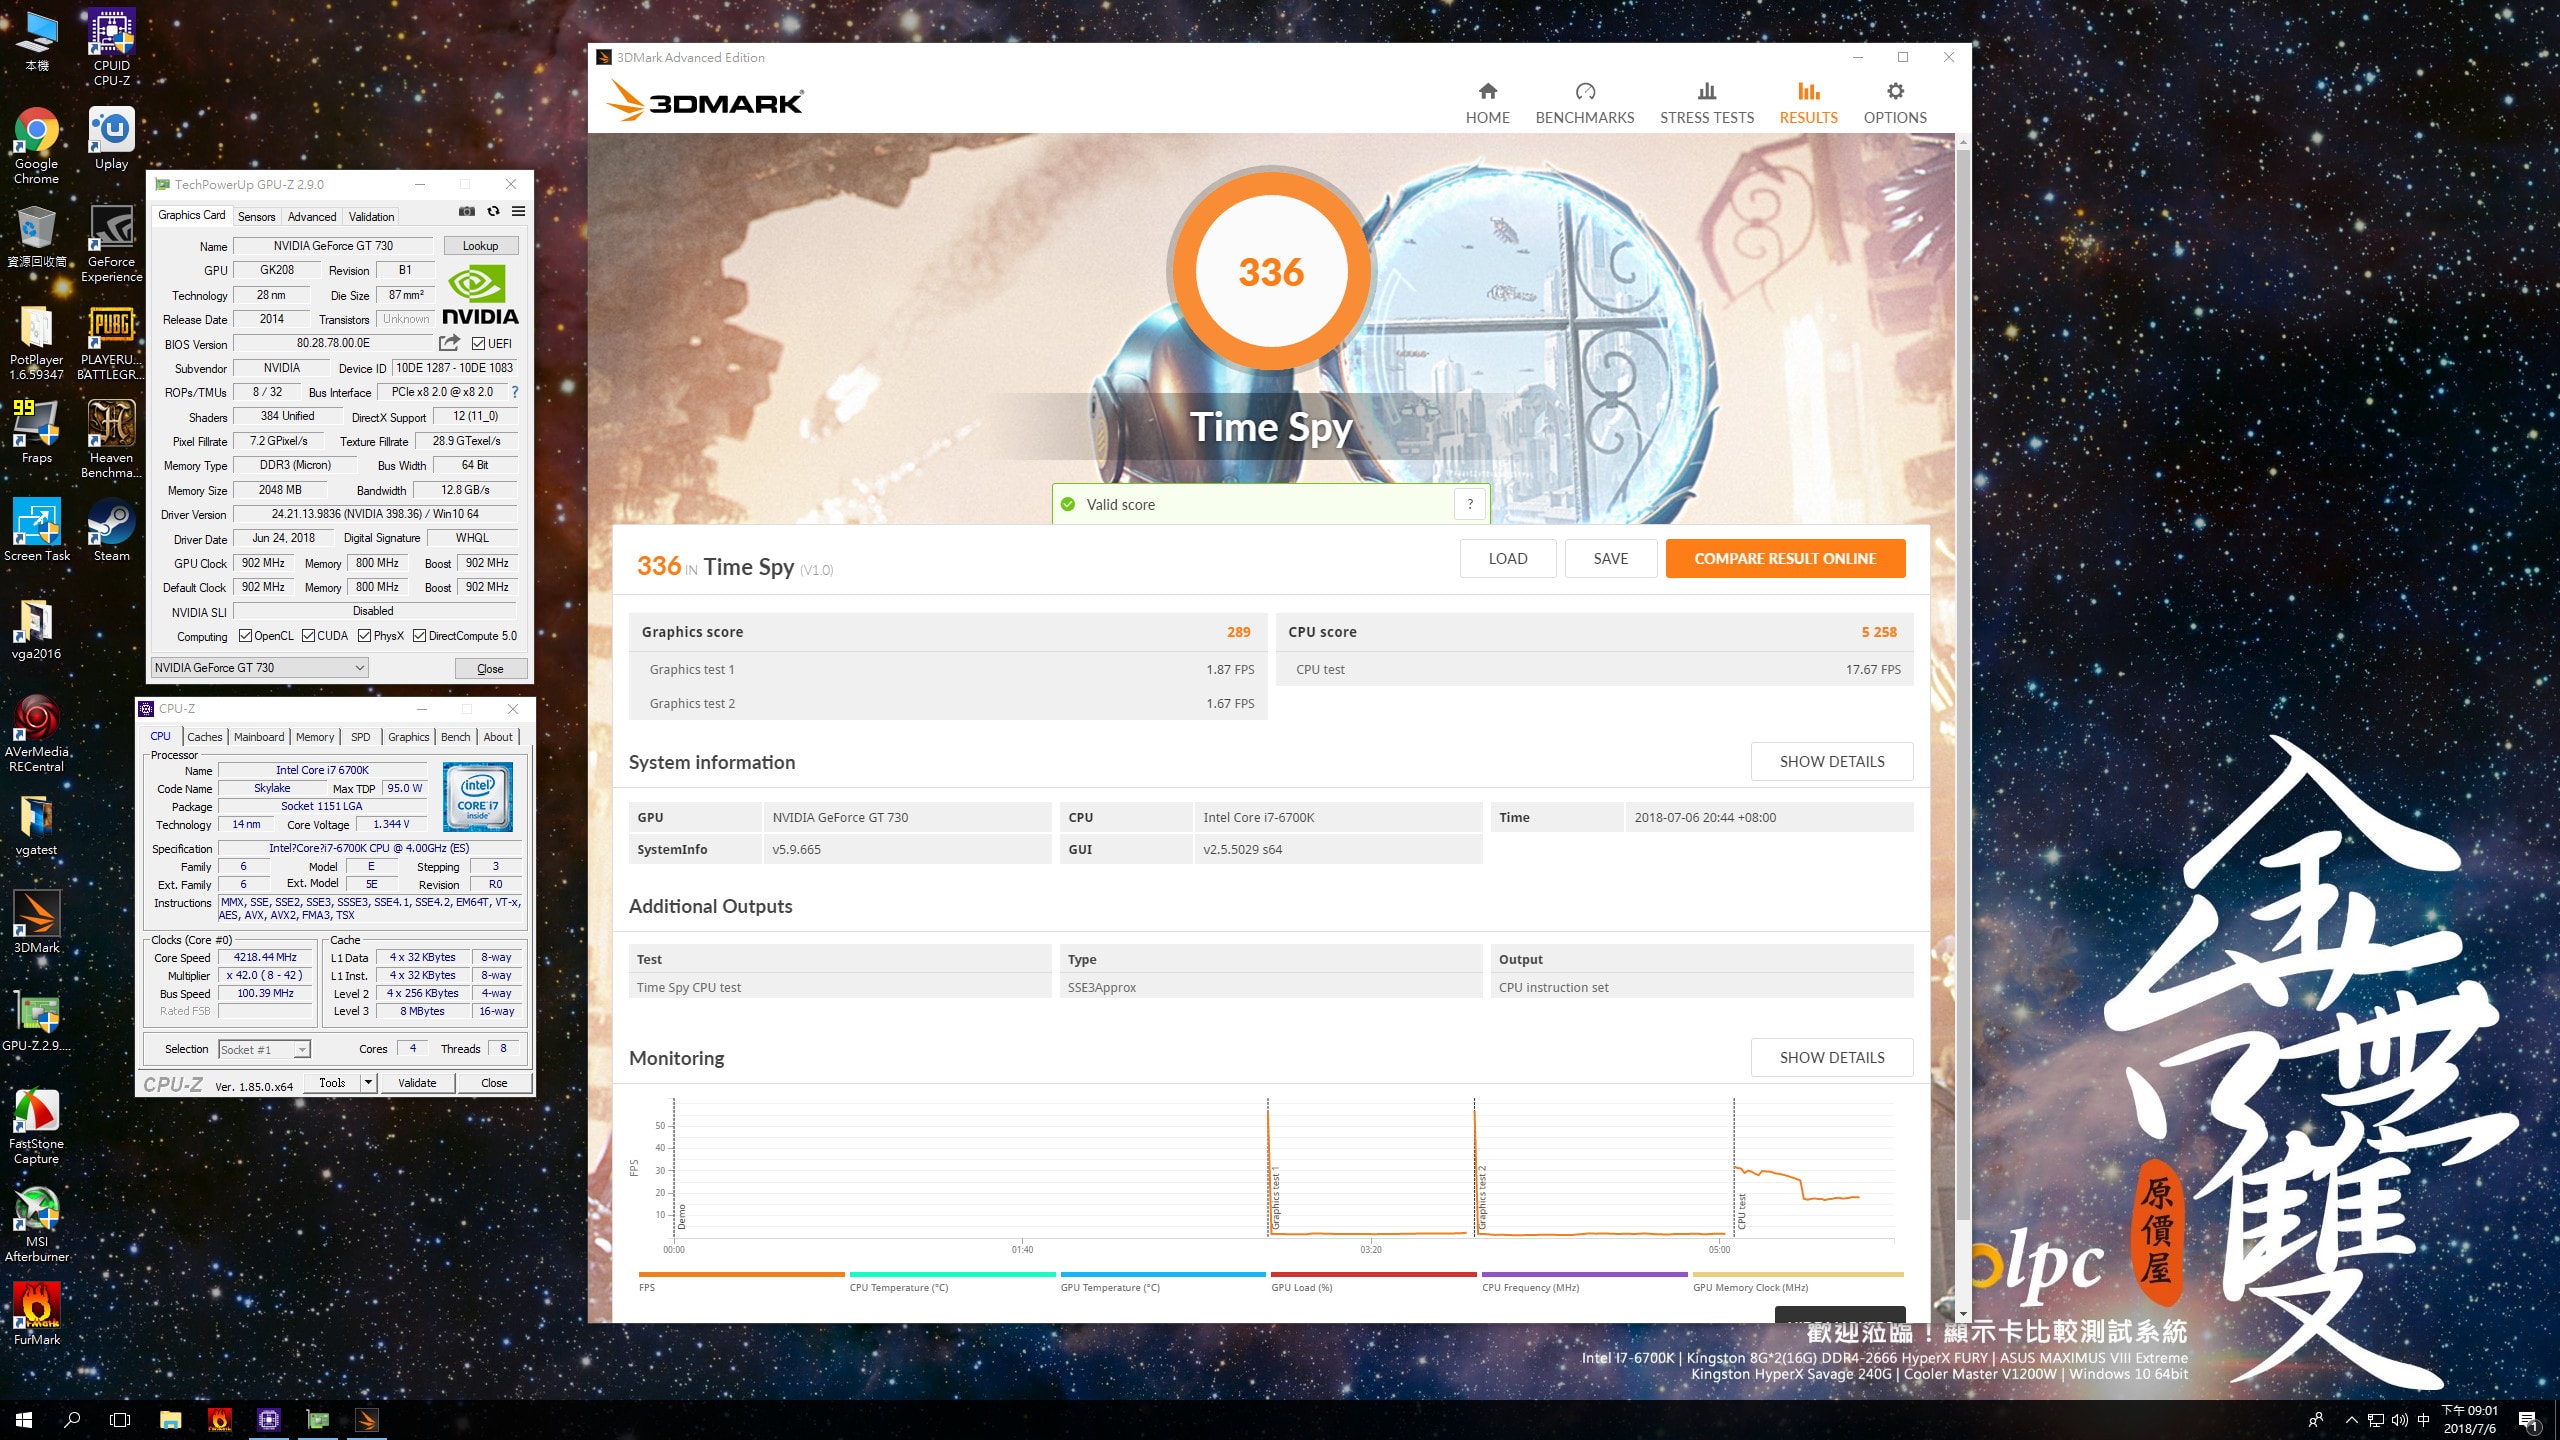Show details for System information
Image resolution: width=2560 pixels, height=1440 pixels.
pos(1831,762)
